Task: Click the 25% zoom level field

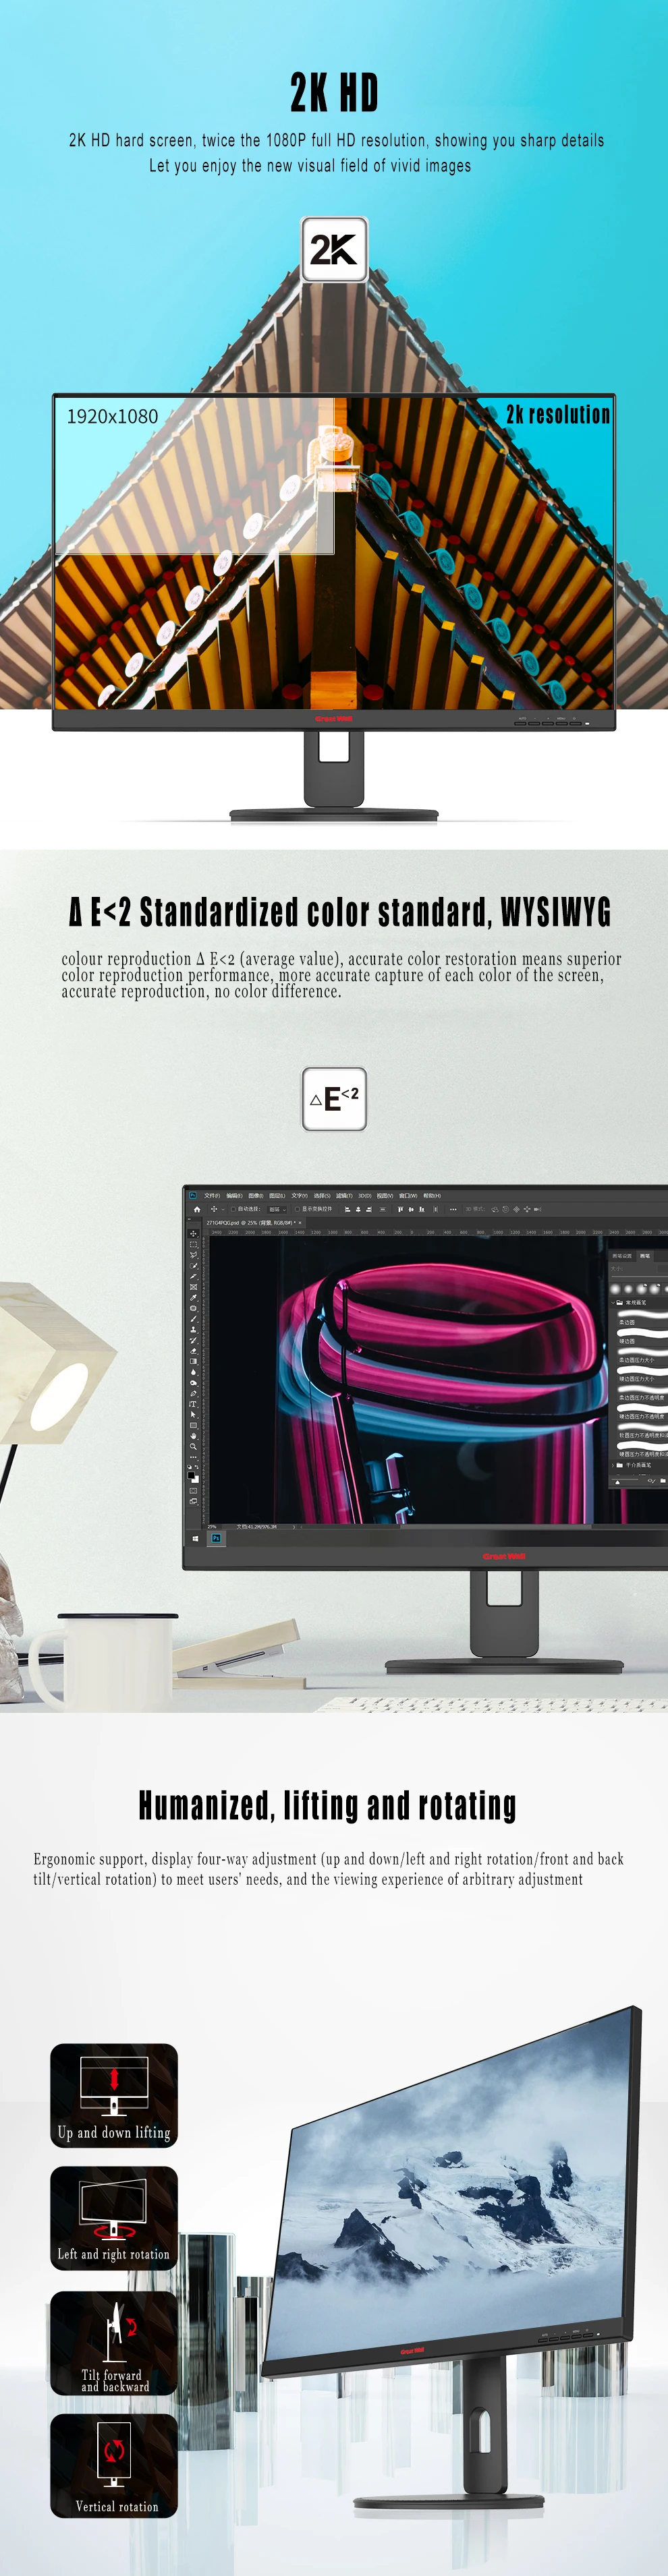Action: [212, 1527]
